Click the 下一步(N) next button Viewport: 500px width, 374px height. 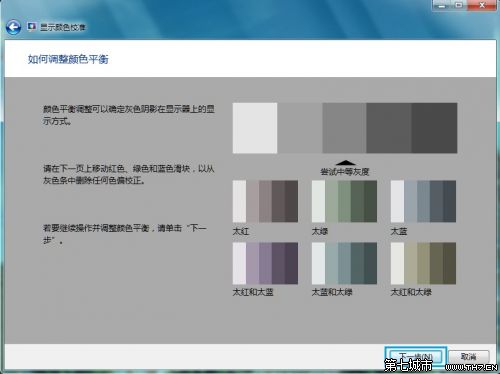(415, 357)
